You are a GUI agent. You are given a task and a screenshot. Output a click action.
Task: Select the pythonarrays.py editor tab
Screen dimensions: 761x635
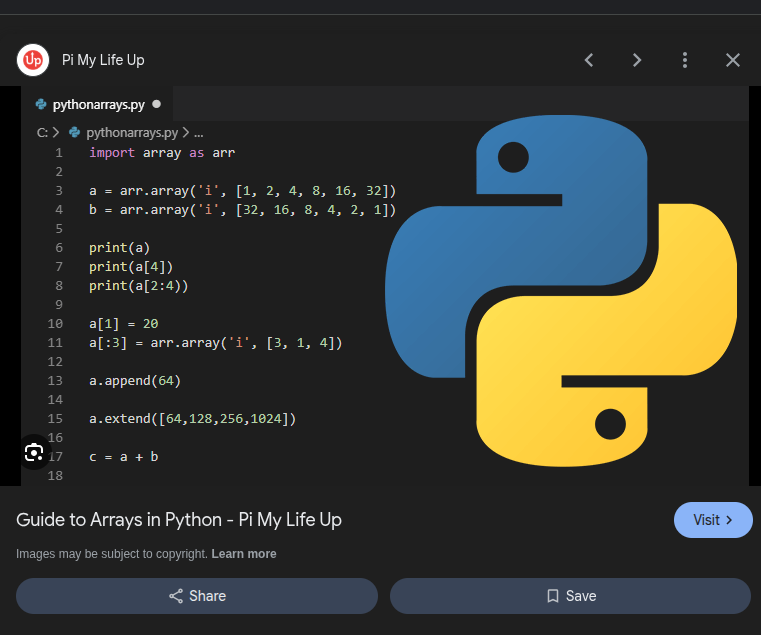click(x=98, y=104)
